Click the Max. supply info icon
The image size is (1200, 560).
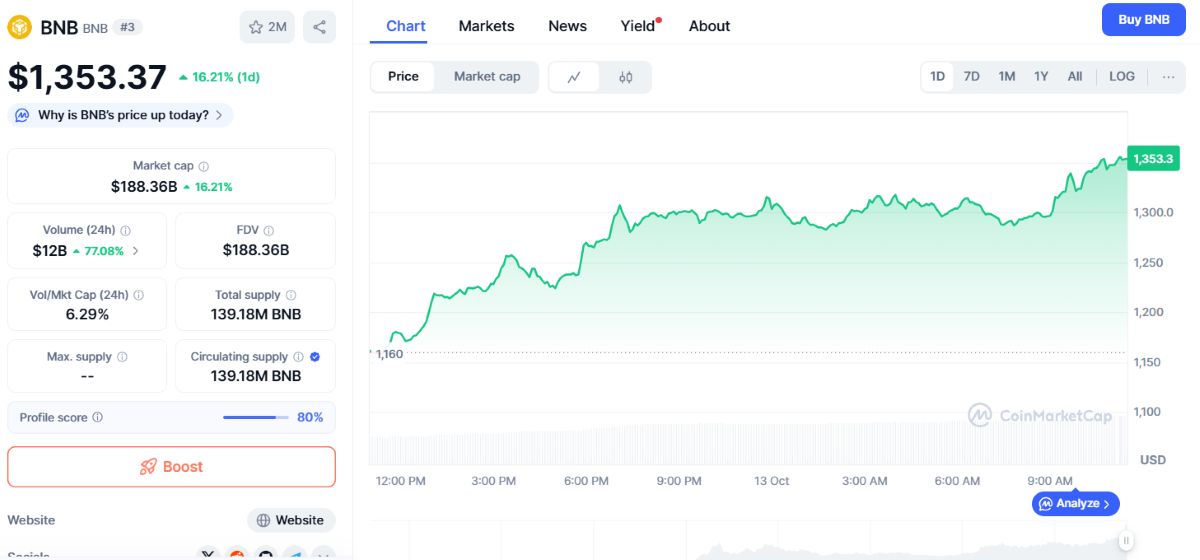pyautogui.click(x=122, y=357)
